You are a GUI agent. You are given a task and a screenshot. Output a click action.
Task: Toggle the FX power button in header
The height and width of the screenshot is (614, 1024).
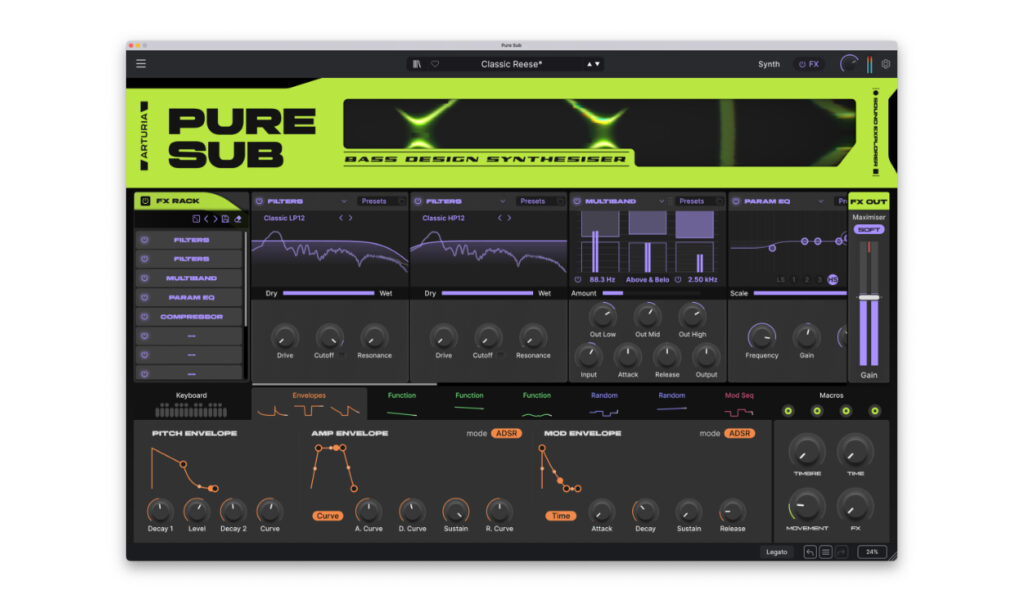(x=808, y=64)
